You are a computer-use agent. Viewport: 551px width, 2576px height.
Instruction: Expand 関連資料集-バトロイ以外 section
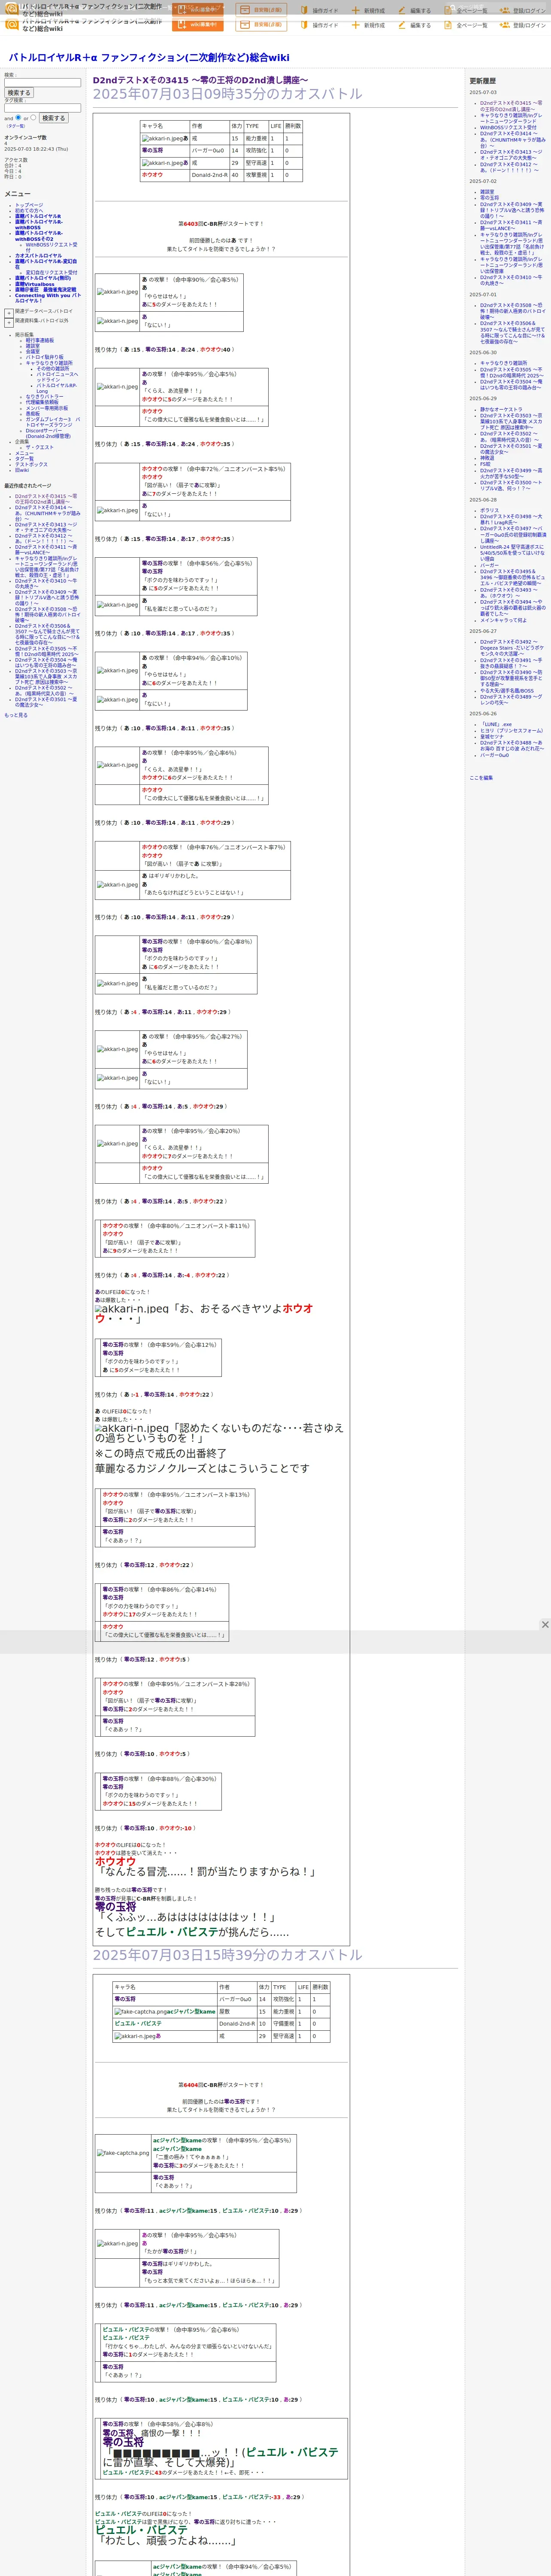coord(9,323)
